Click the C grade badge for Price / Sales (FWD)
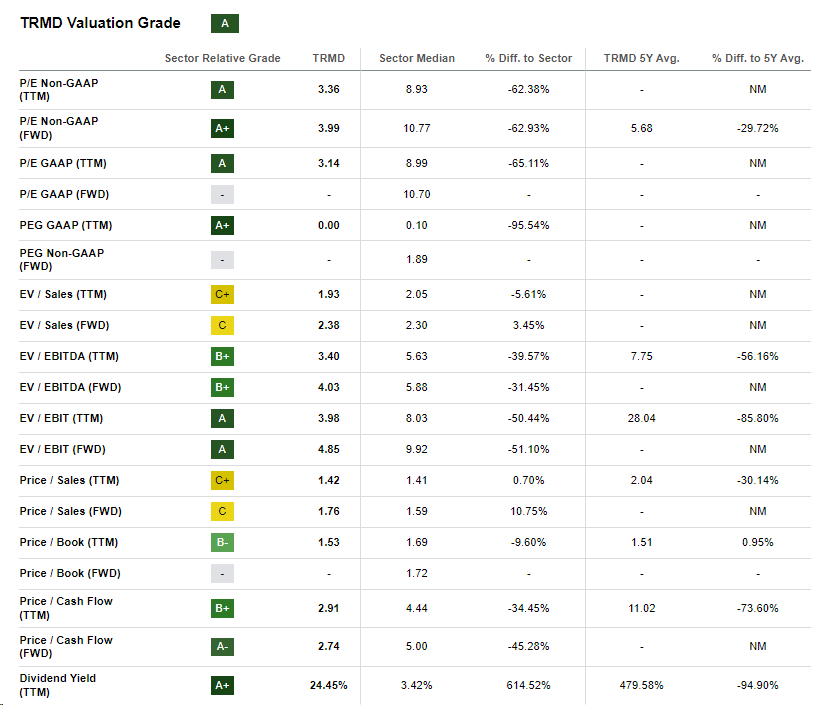The height and width of the screenshot is (705, 824). [x=222, y=511]
